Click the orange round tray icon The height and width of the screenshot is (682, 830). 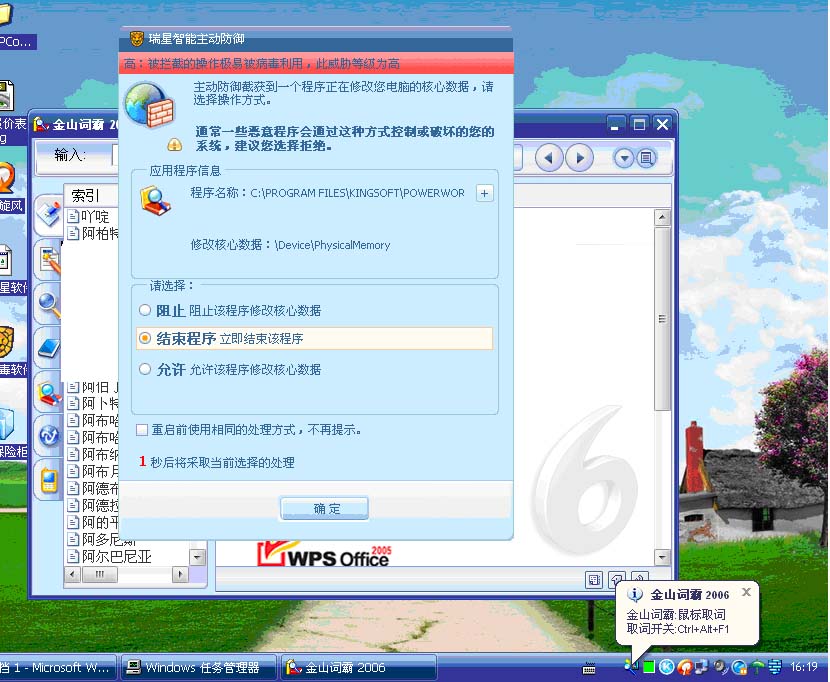pos(685,667)
